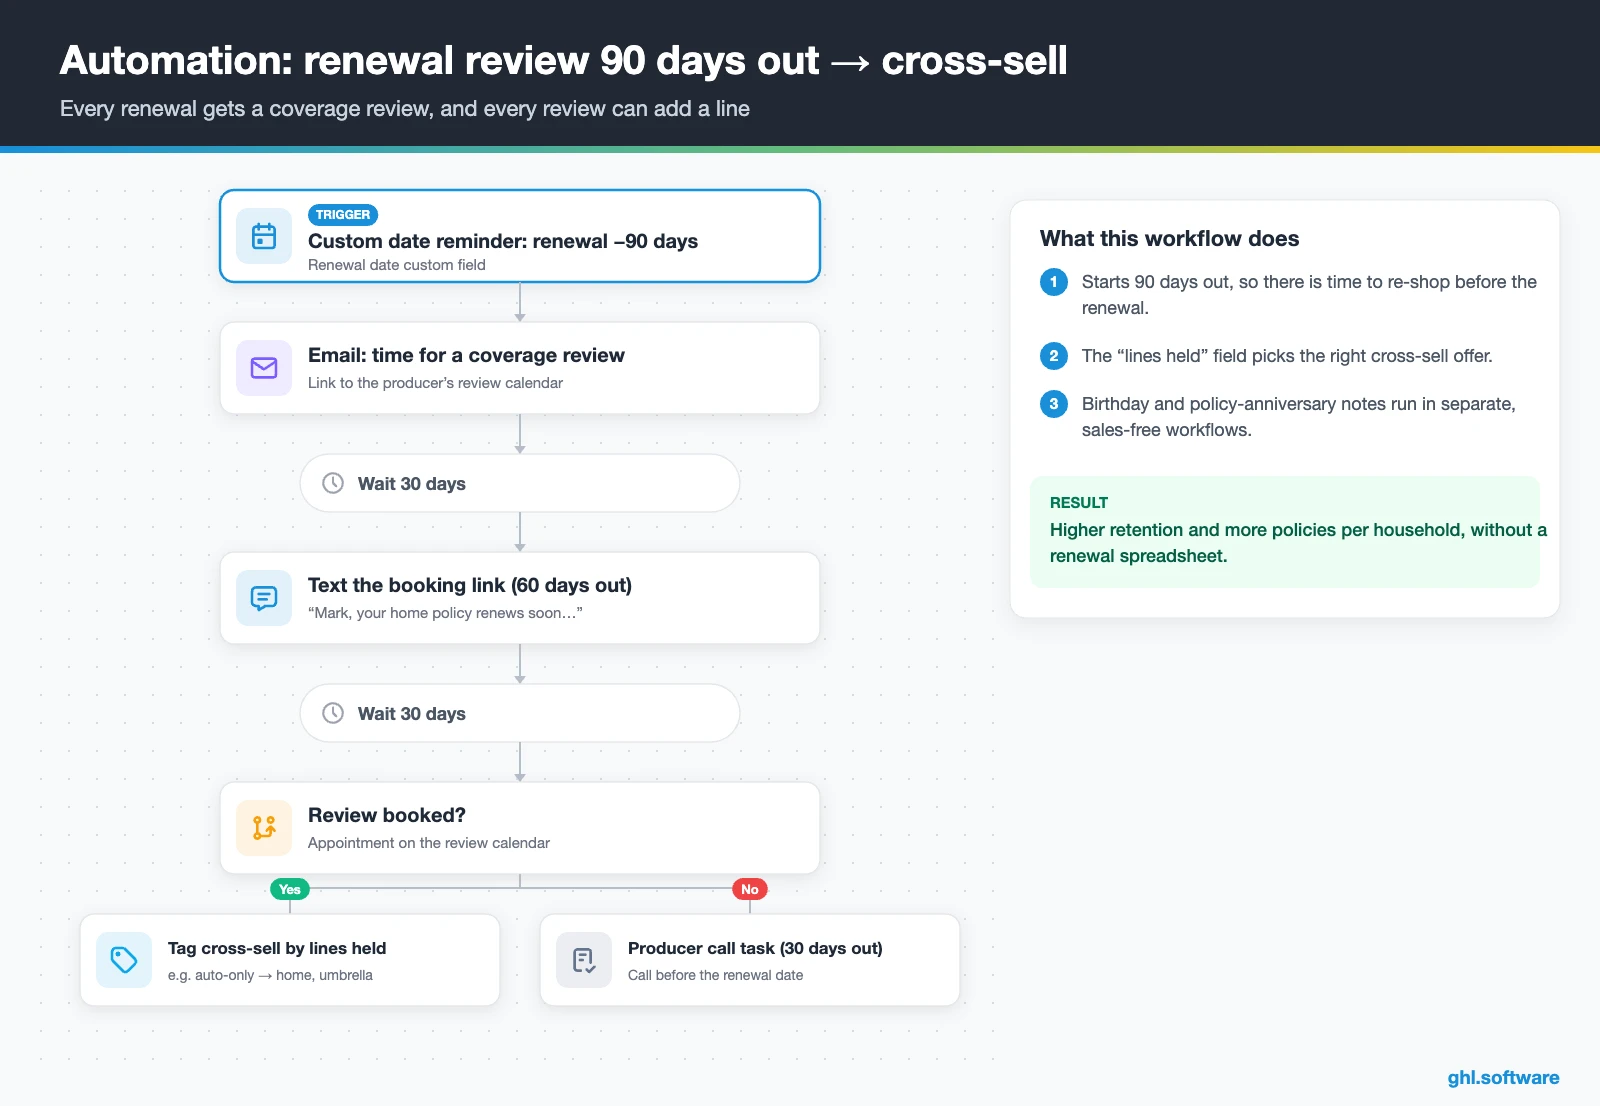1600x1106 pixels.
Task: Click the envelope icon on the email step
Action: click(264, 368)
